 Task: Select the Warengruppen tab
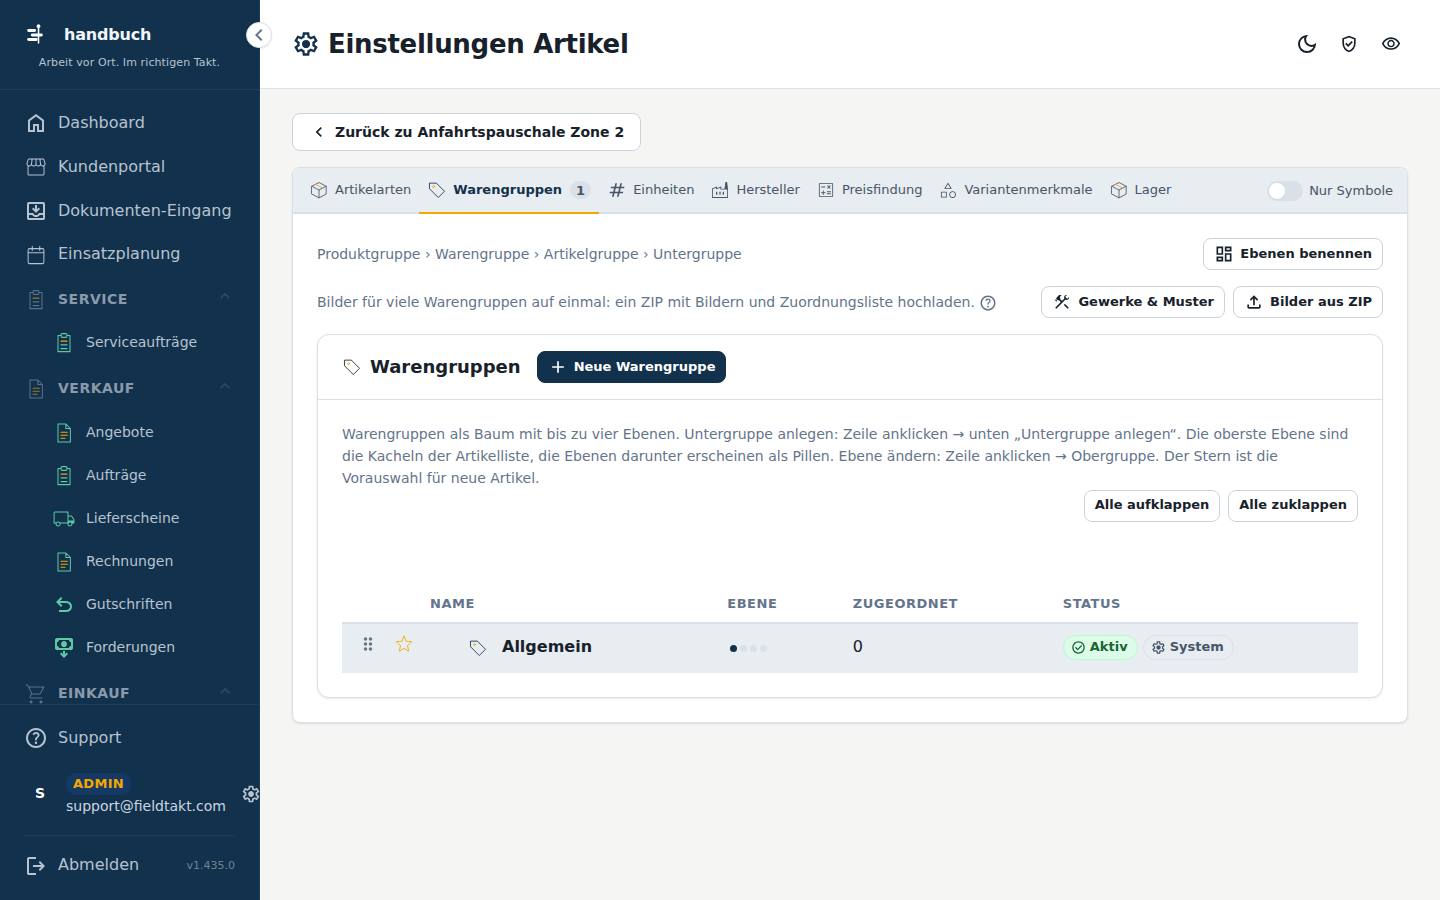[x=509, y=190]
